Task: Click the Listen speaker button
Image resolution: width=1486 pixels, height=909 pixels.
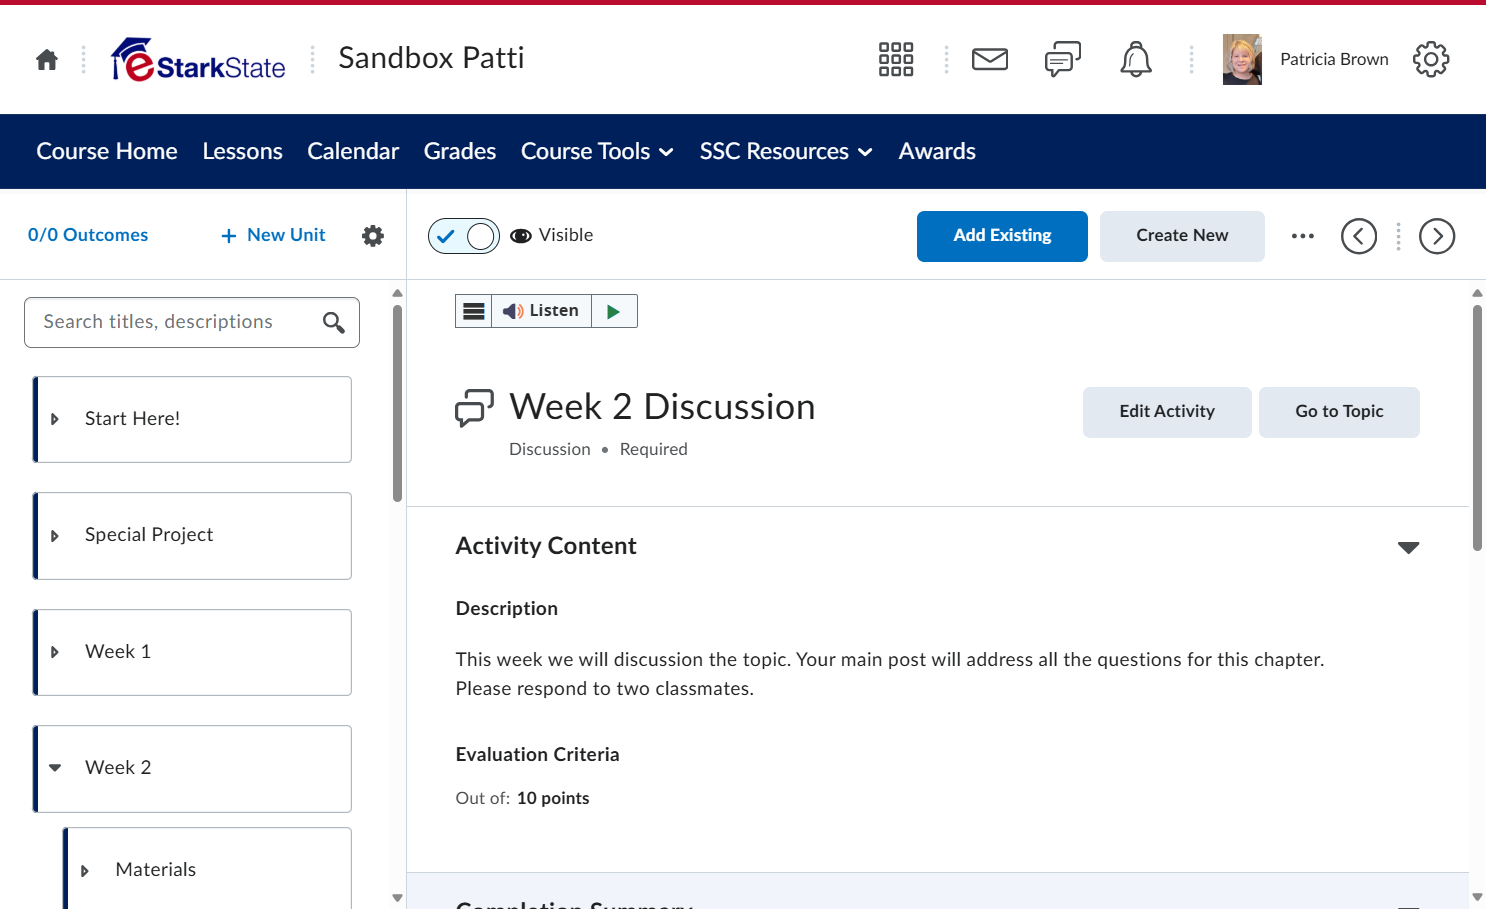Action: 541,311
